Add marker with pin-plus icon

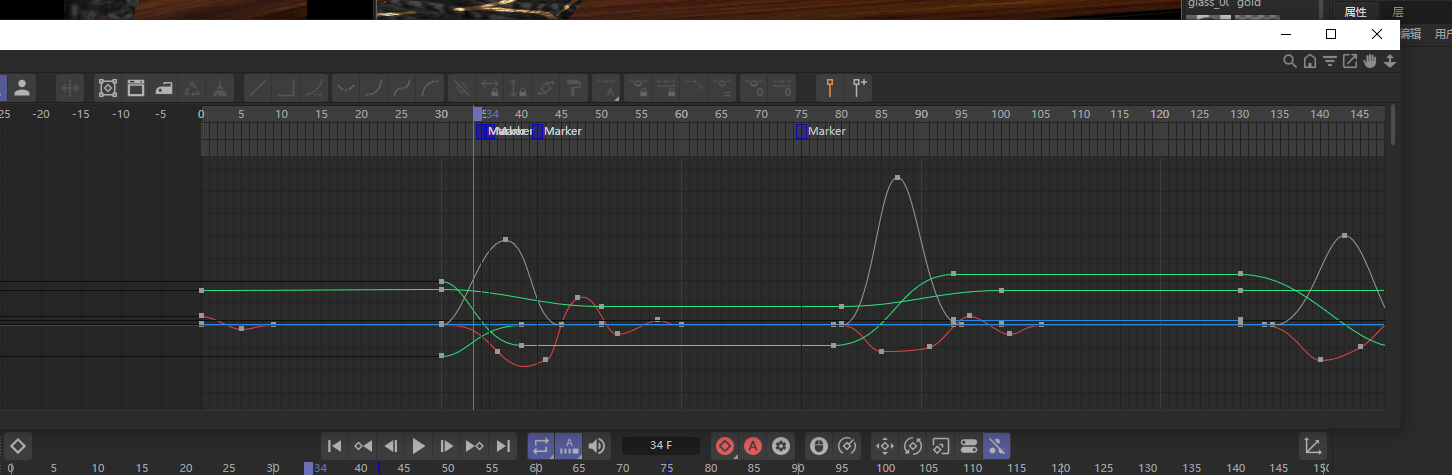pyautogui.click(x=859, y=87)
